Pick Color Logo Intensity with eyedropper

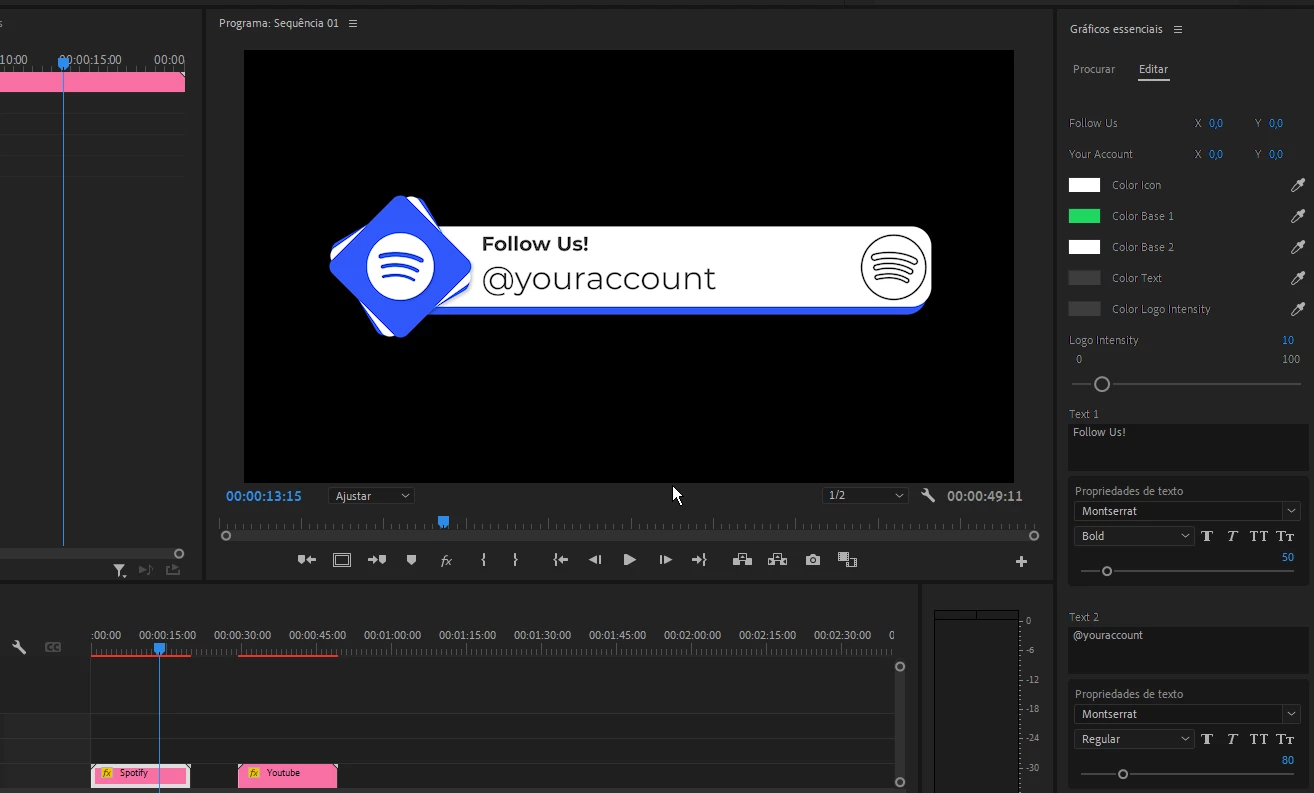click(x=1298, y=309)
